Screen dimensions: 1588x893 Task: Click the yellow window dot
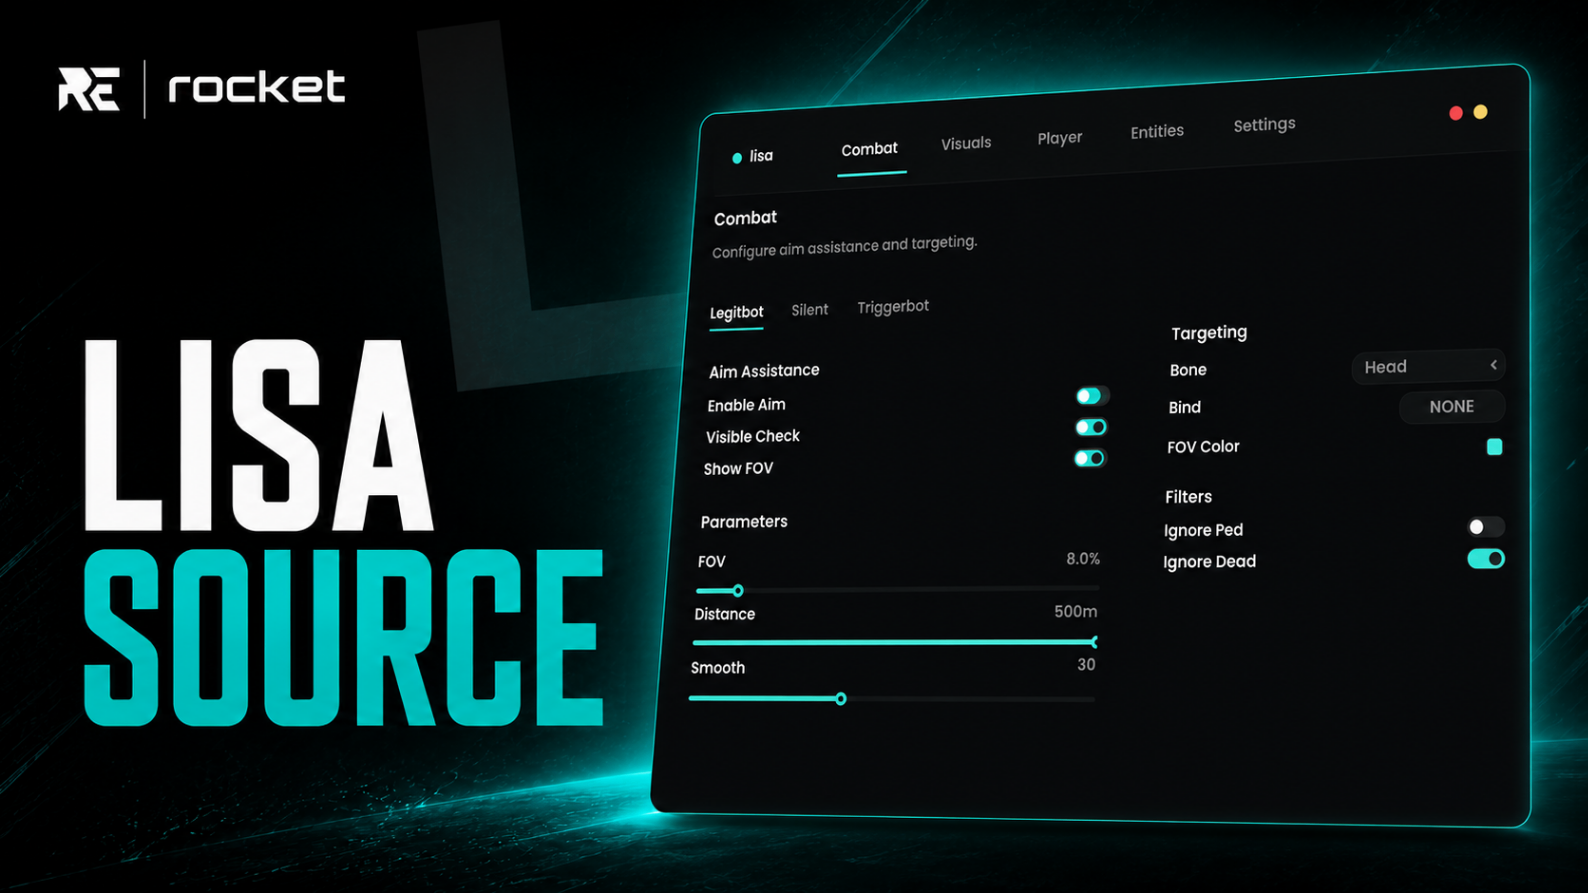pos(1480,112)
